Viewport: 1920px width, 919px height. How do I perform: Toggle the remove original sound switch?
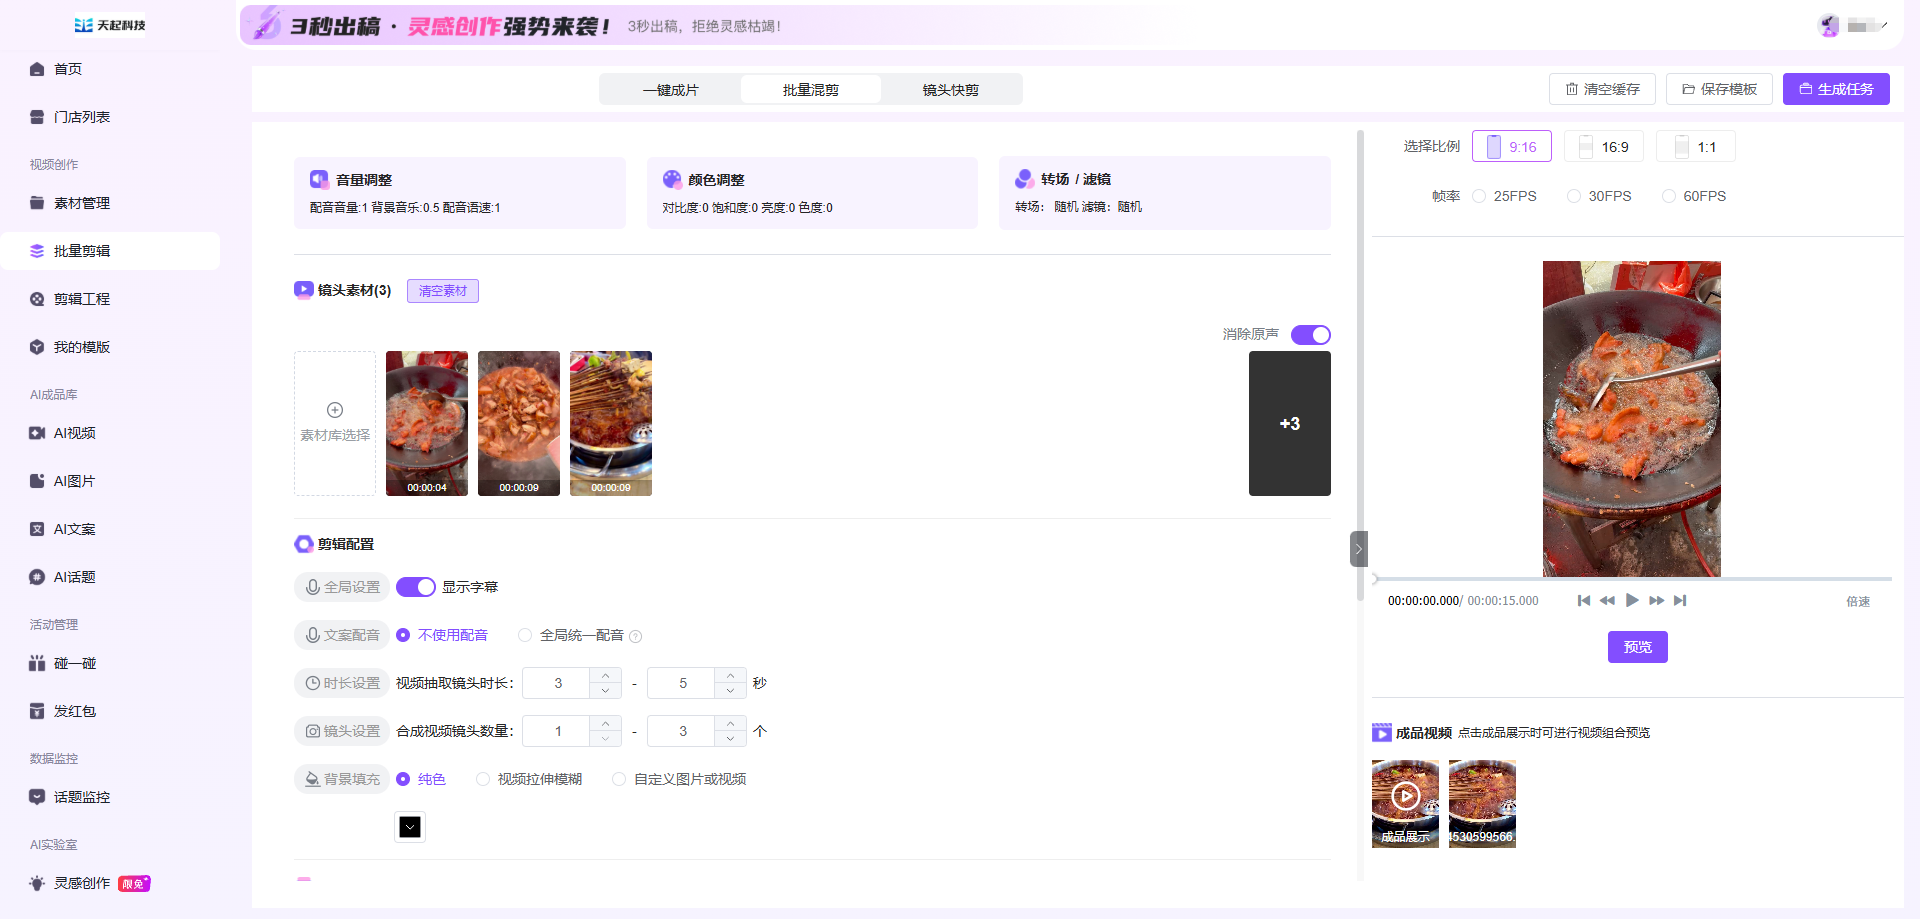click(x=1310, y=335)
